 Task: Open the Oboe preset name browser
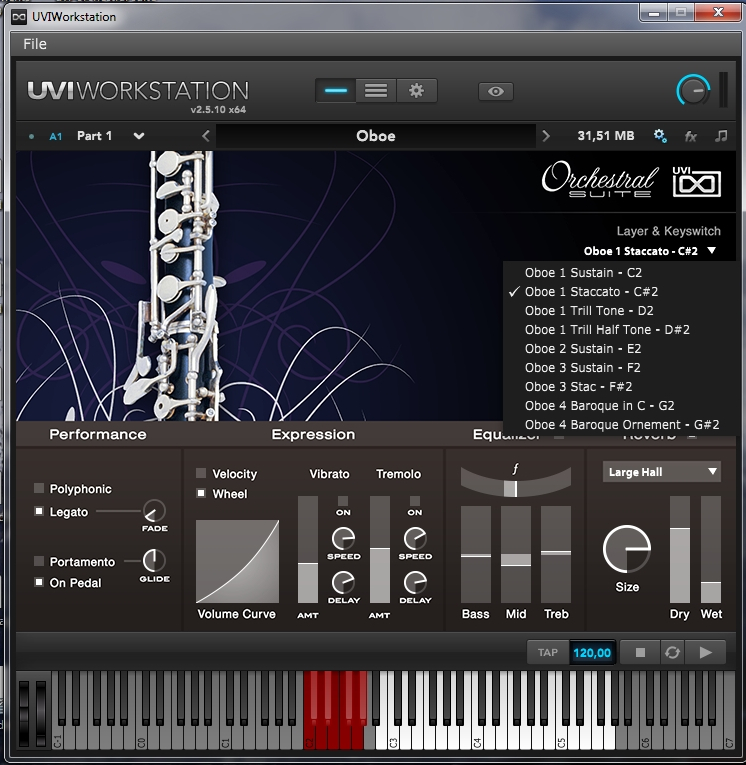[x=376, y=136]
